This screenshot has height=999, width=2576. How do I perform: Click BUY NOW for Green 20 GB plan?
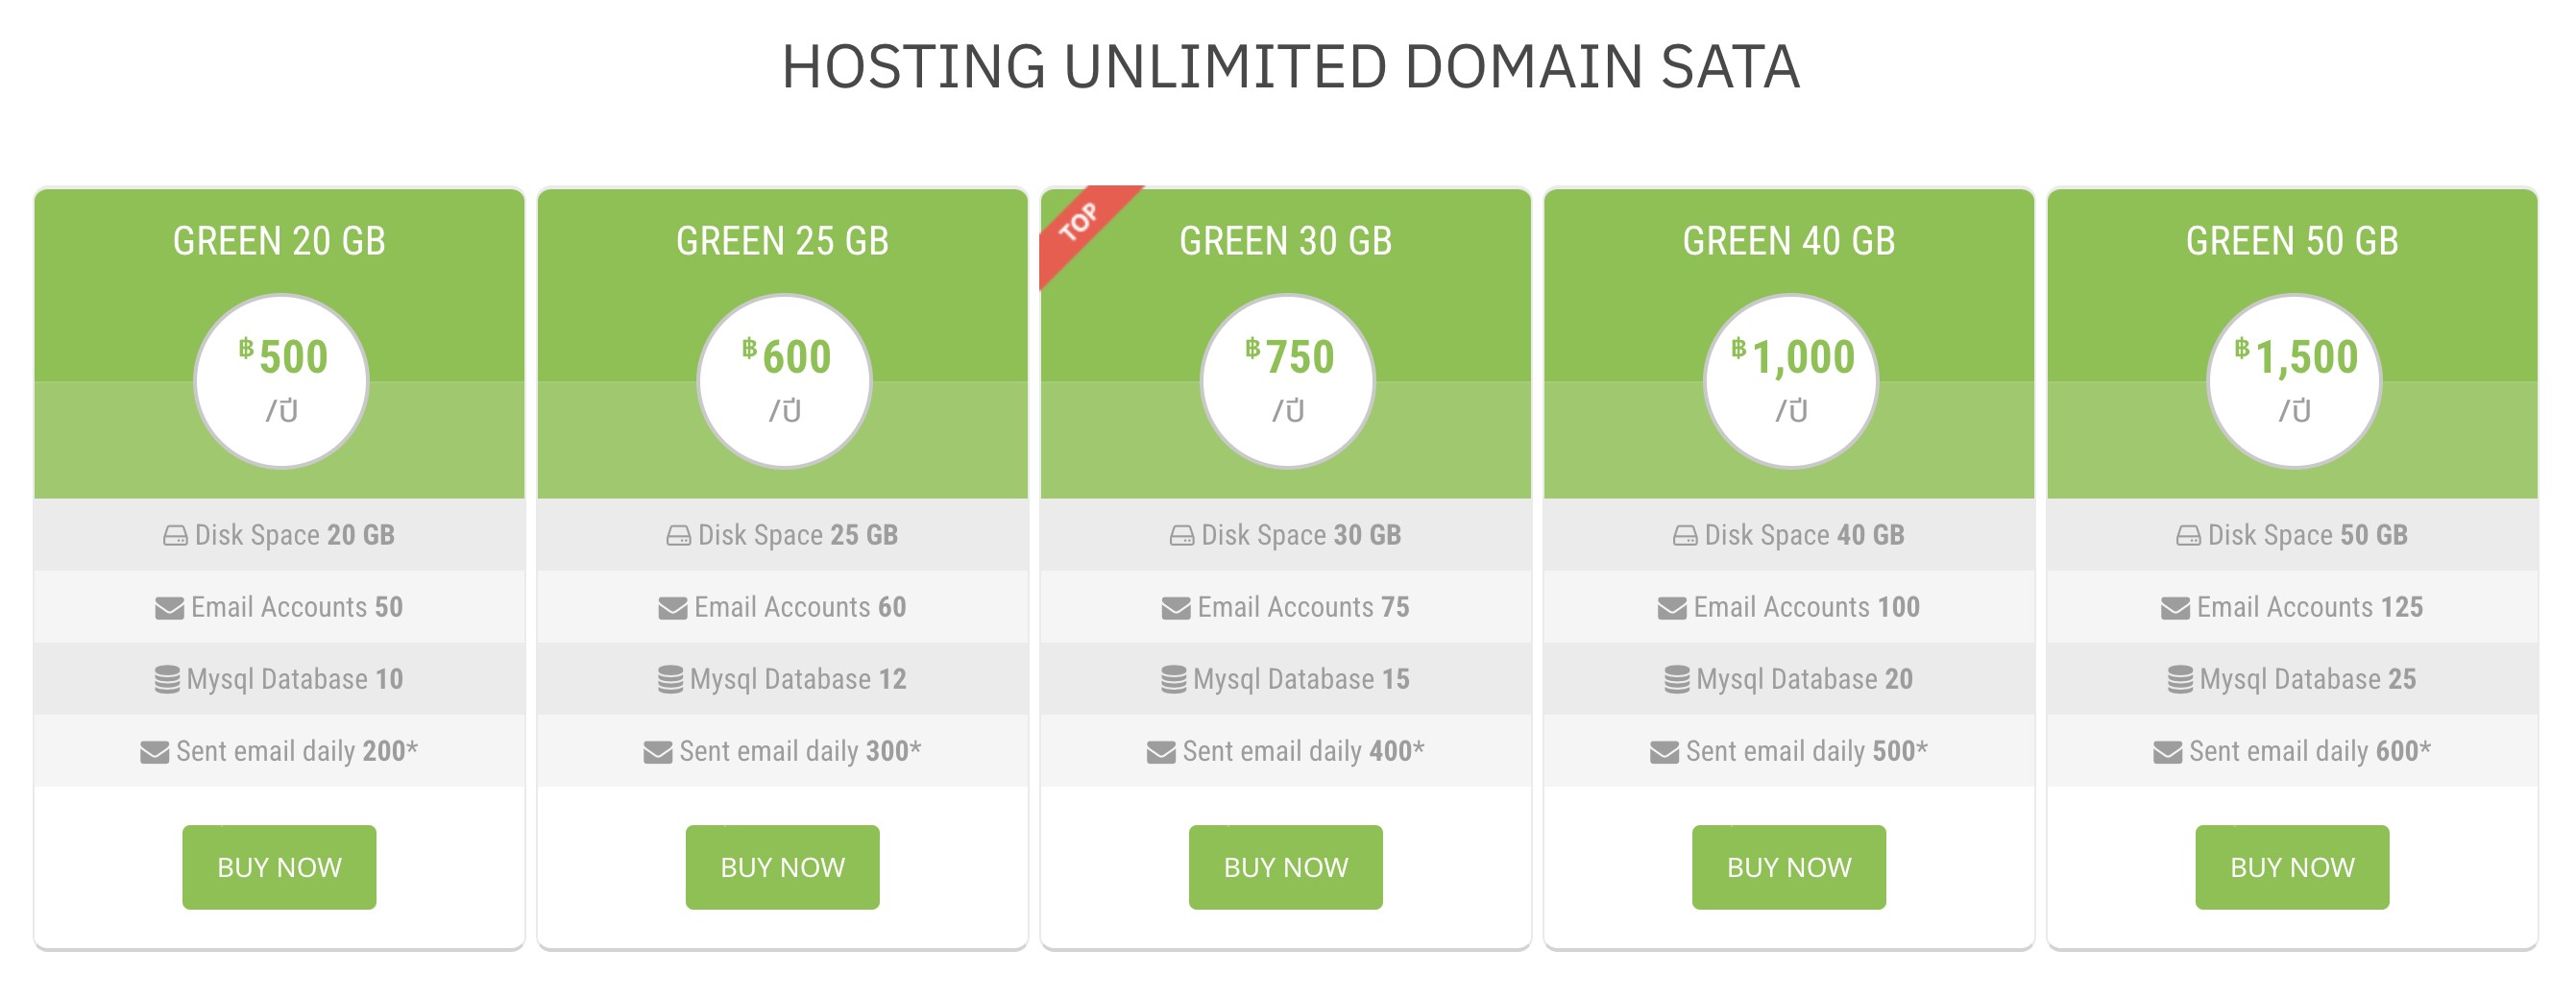pyautogui.click(x=279, y=866)
